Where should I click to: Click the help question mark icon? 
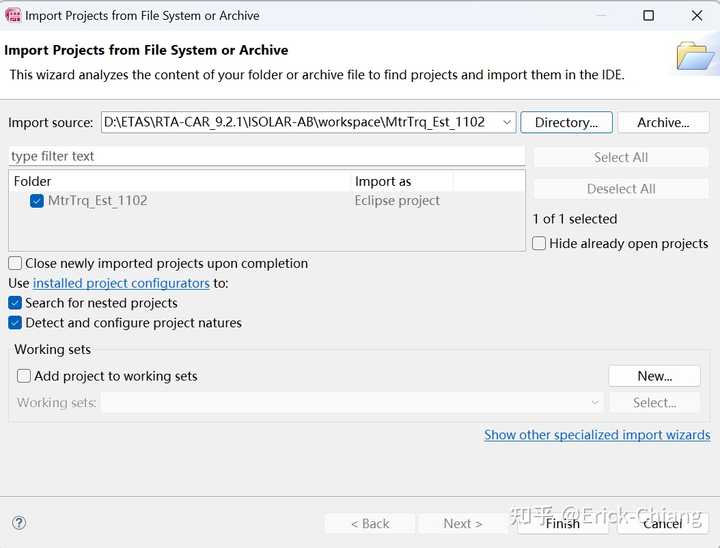tap(19, 523)
